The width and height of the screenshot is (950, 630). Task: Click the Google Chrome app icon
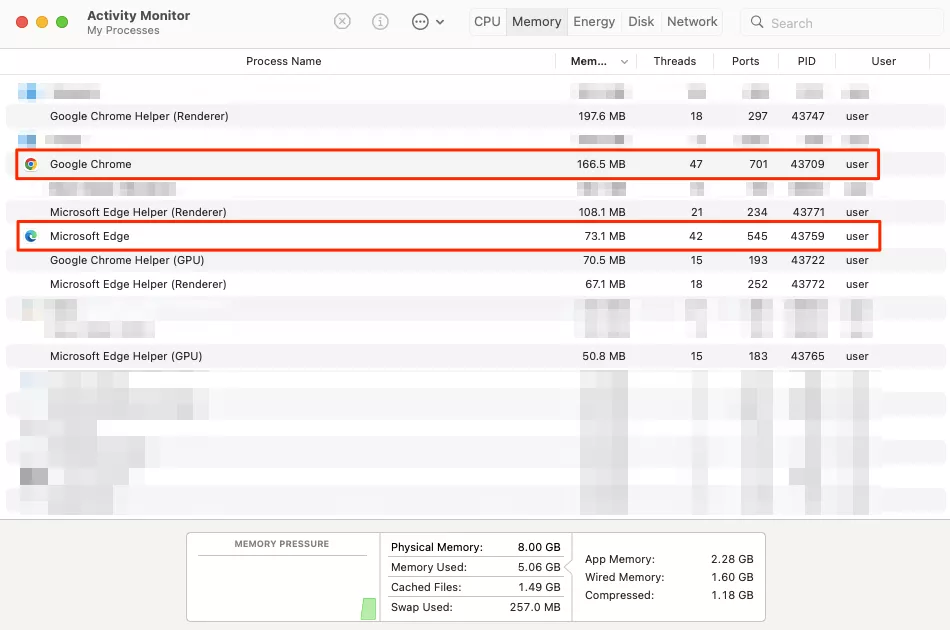(x=31, y=164)
